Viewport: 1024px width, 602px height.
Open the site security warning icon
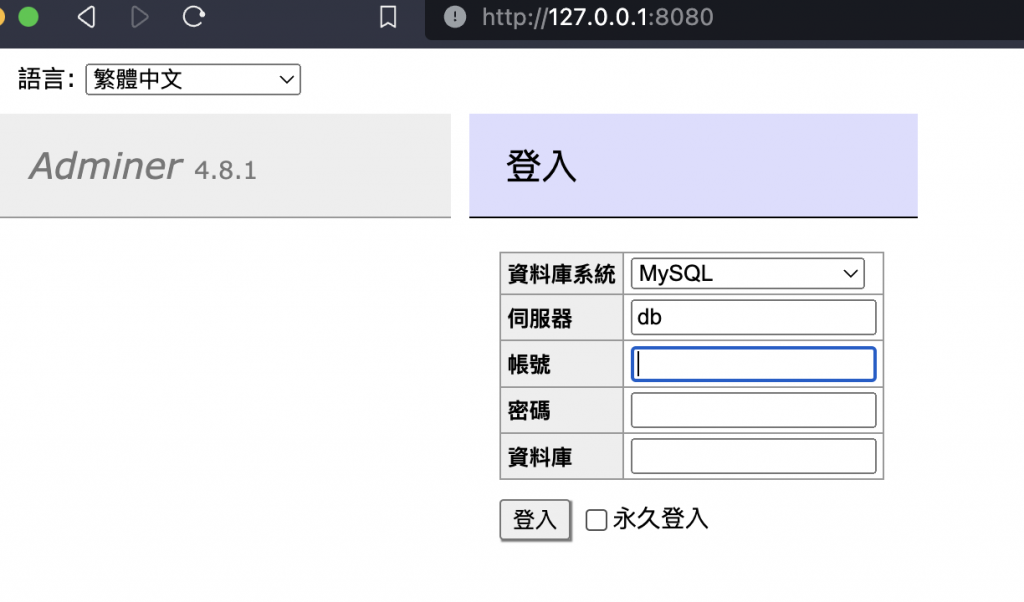(455, 17)
